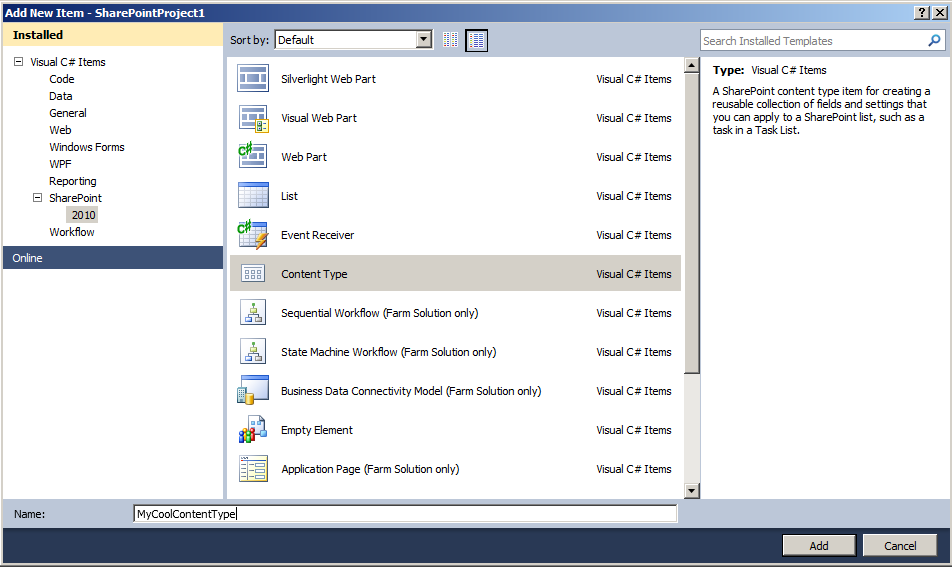Close the Add New Item dialog
The width and height of the screenshot is (952, 567).
[x=939, y=12]
